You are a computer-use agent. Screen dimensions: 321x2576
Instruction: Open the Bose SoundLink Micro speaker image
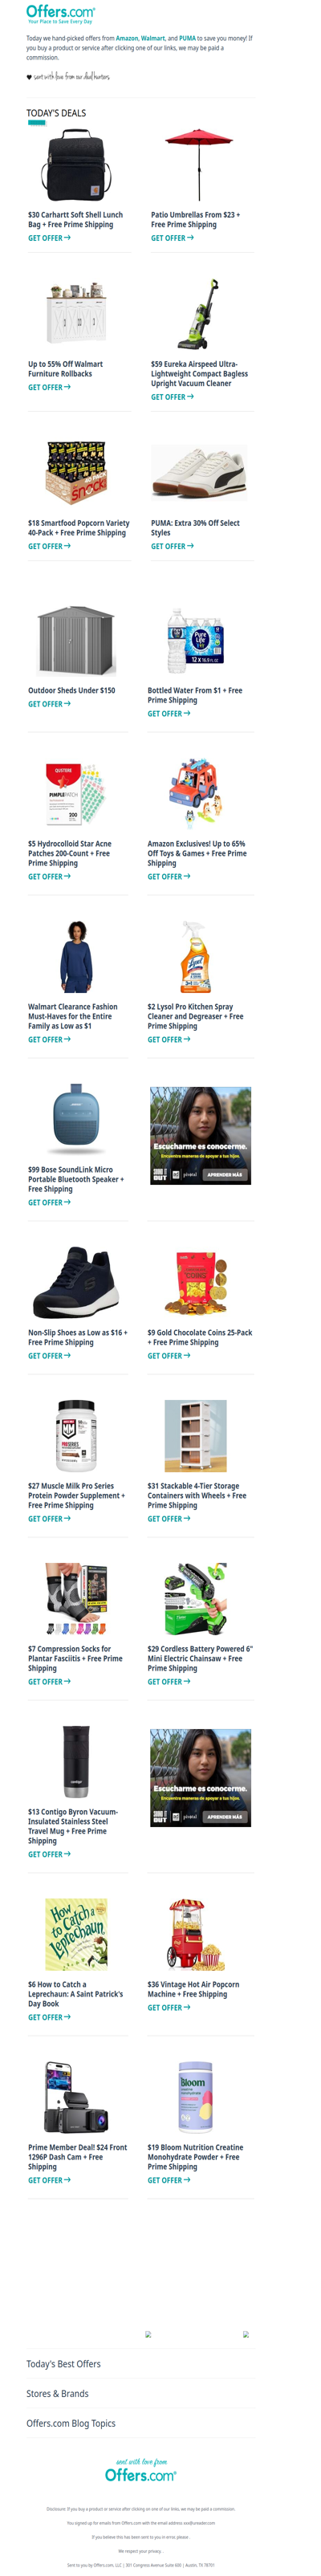[x=77, y=1123]
